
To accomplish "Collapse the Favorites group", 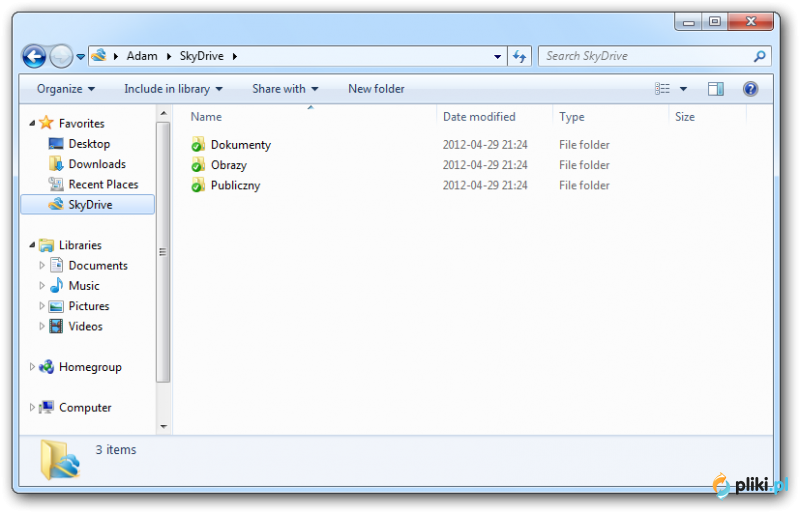I will 32,123.
